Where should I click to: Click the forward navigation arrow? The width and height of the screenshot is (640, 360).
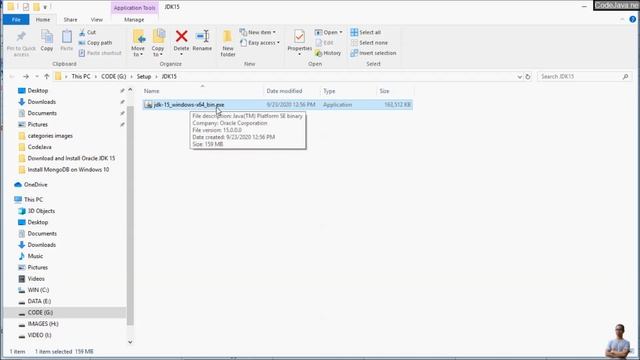pyautogui.click(x=26, y=76)
